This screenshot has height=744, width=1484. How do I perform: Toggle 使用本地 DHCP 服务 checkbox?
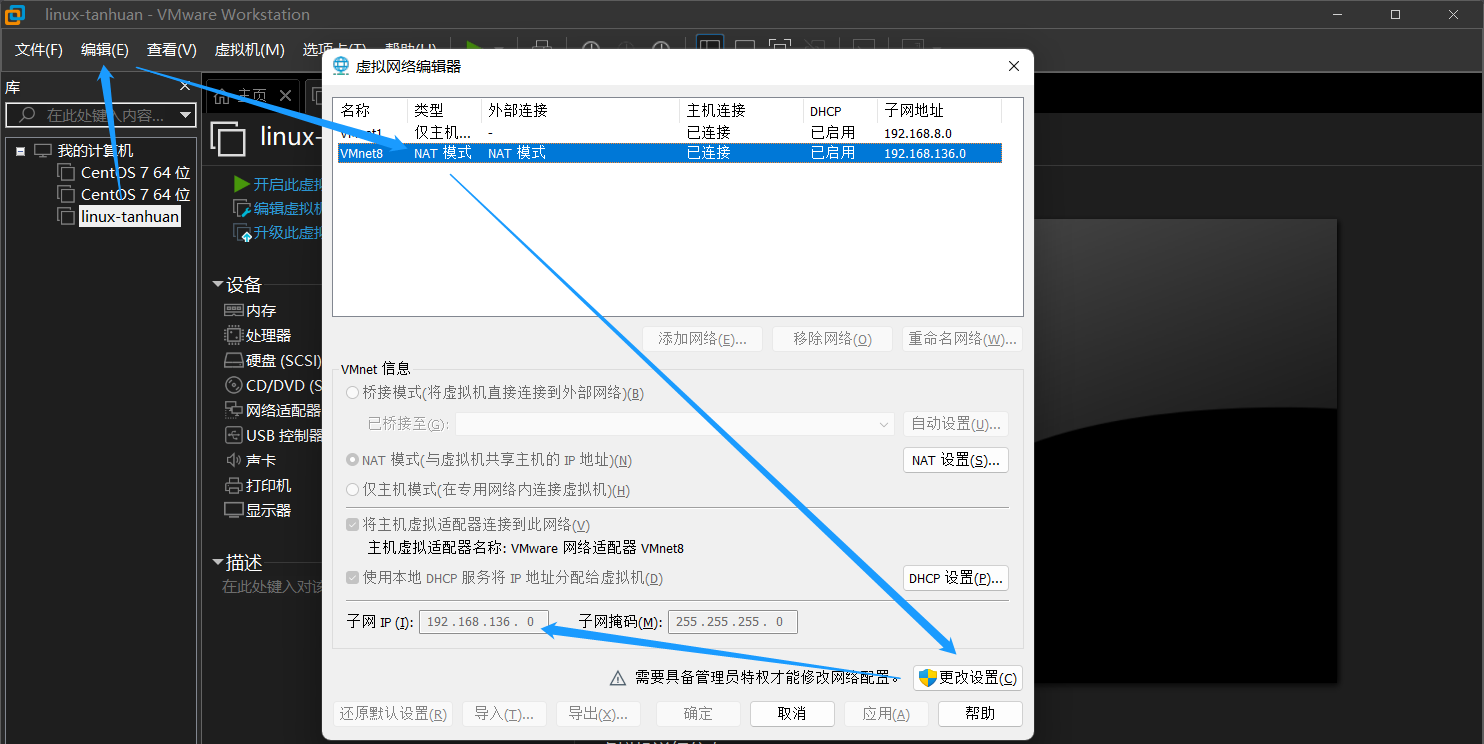(352, 578)
